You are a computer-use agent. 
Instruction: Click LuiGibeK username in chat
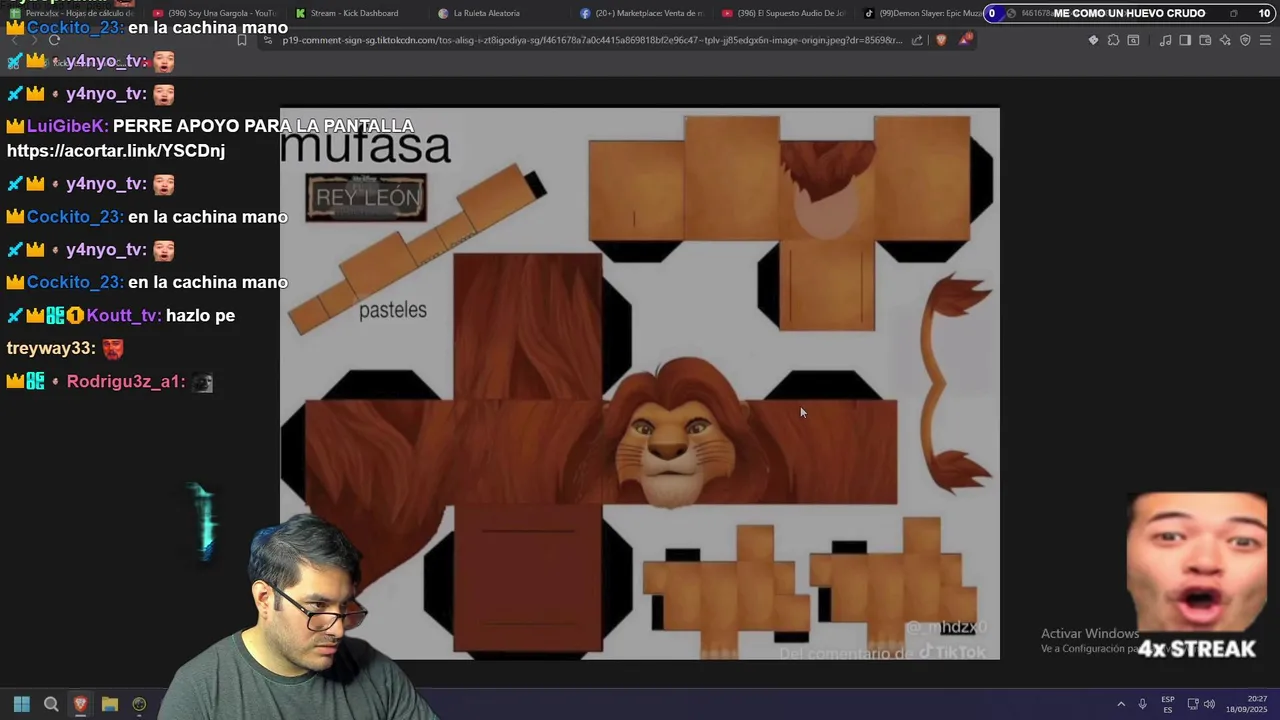(67, 126)
